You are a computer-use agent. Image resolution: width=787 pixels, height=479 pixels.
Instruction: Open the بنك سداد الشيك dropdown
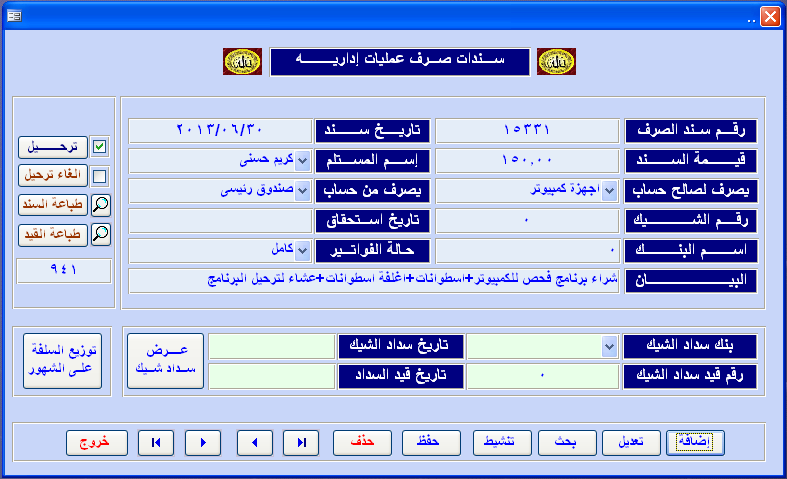click(x=610, y=346)
